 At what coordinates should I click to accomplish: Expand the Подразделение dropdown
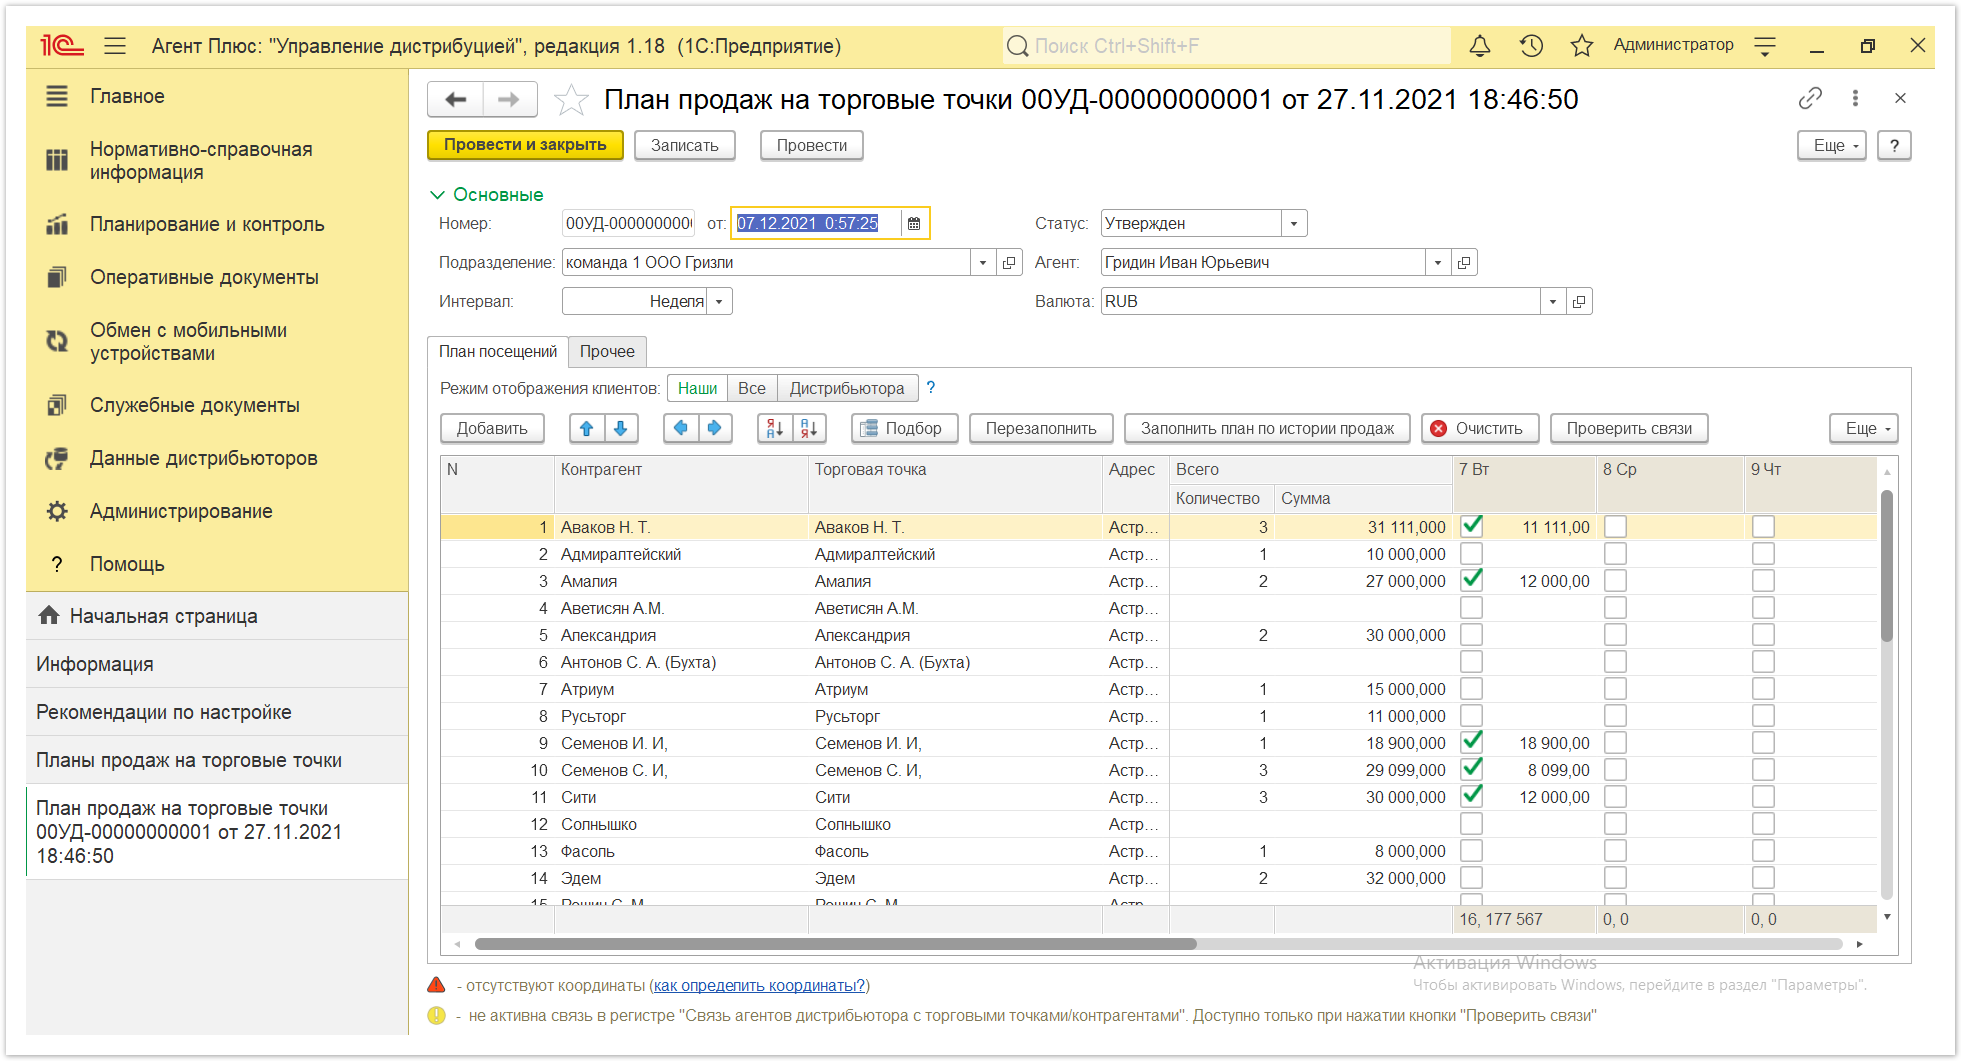pyautogui.click(x=983, y=262)
